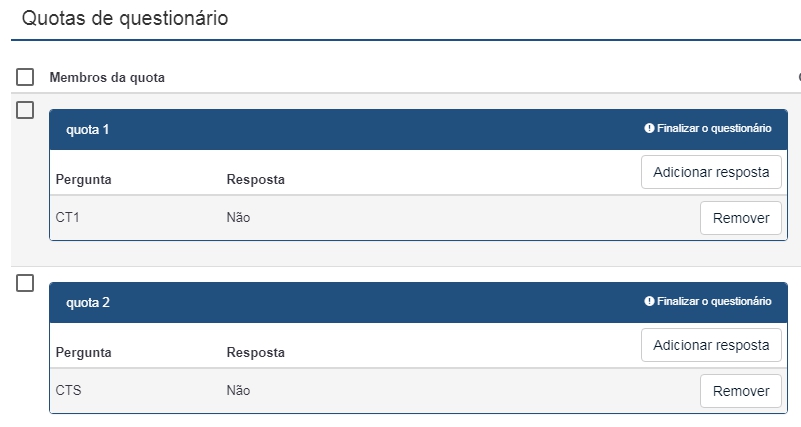Image resolution: width=801 pixels, height=427 pixels.
Task: Click Adicionar resposta in quota 2
Action: click(710, 345)
